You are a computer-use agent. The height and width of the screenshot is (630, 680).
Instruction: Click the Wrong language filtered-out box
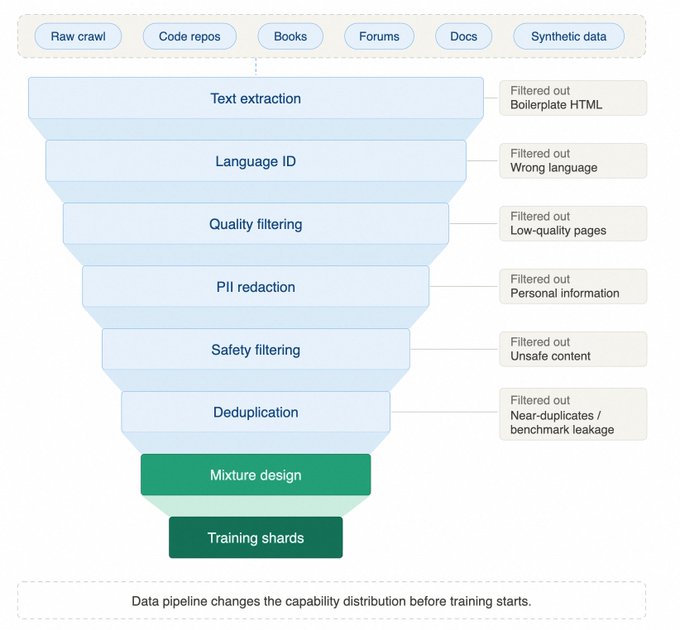[x=573, y=161]
